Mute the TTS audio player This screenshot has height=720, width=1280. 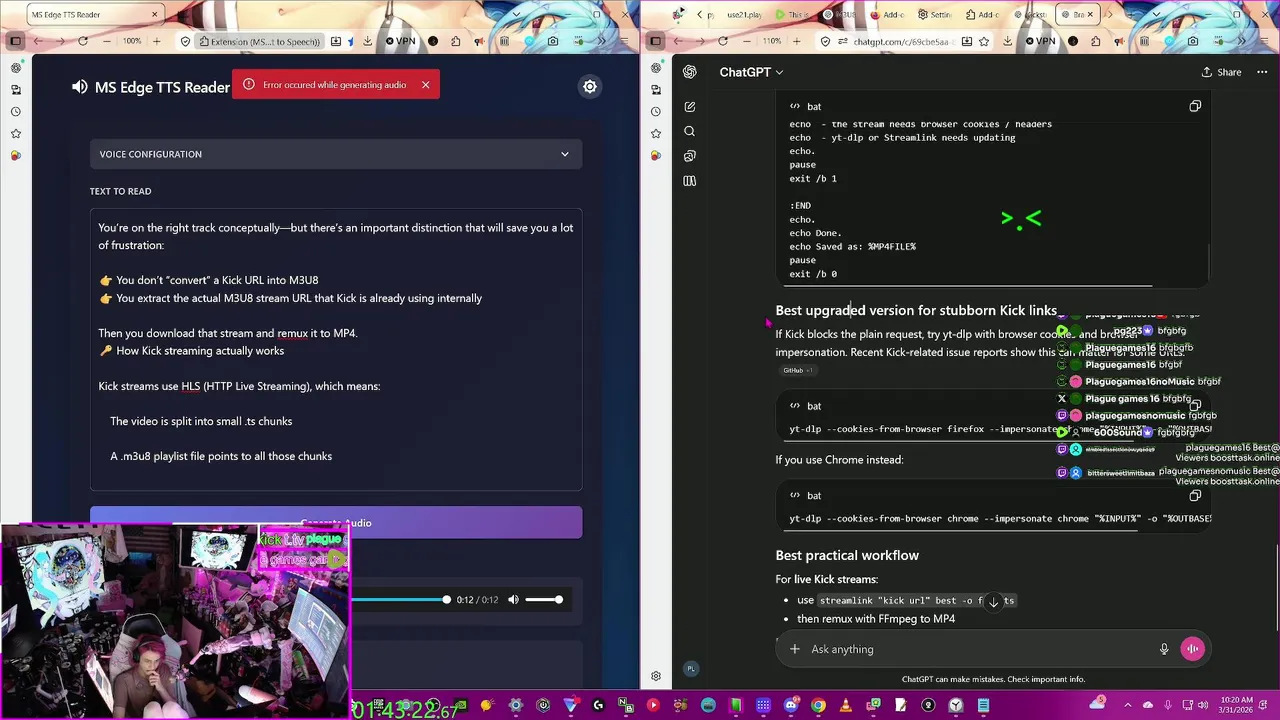click(x=513, y=600)
